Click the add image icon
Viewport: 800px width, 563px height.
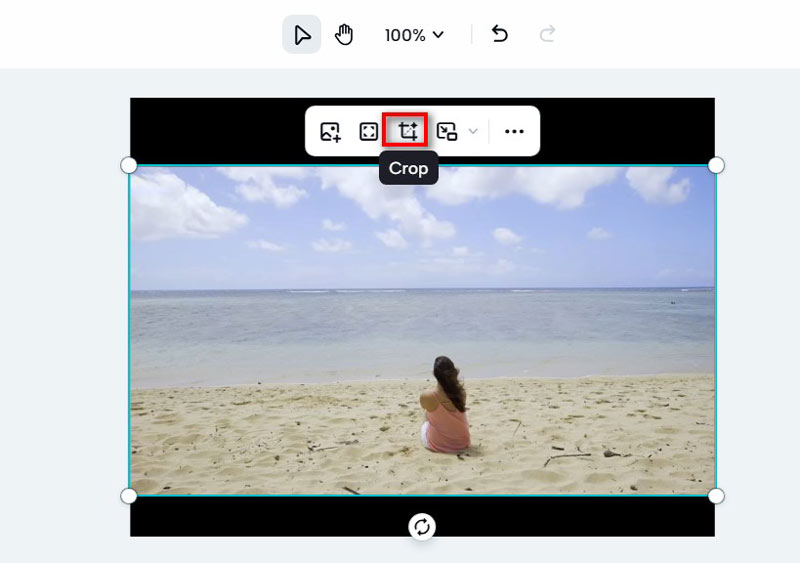330,131
